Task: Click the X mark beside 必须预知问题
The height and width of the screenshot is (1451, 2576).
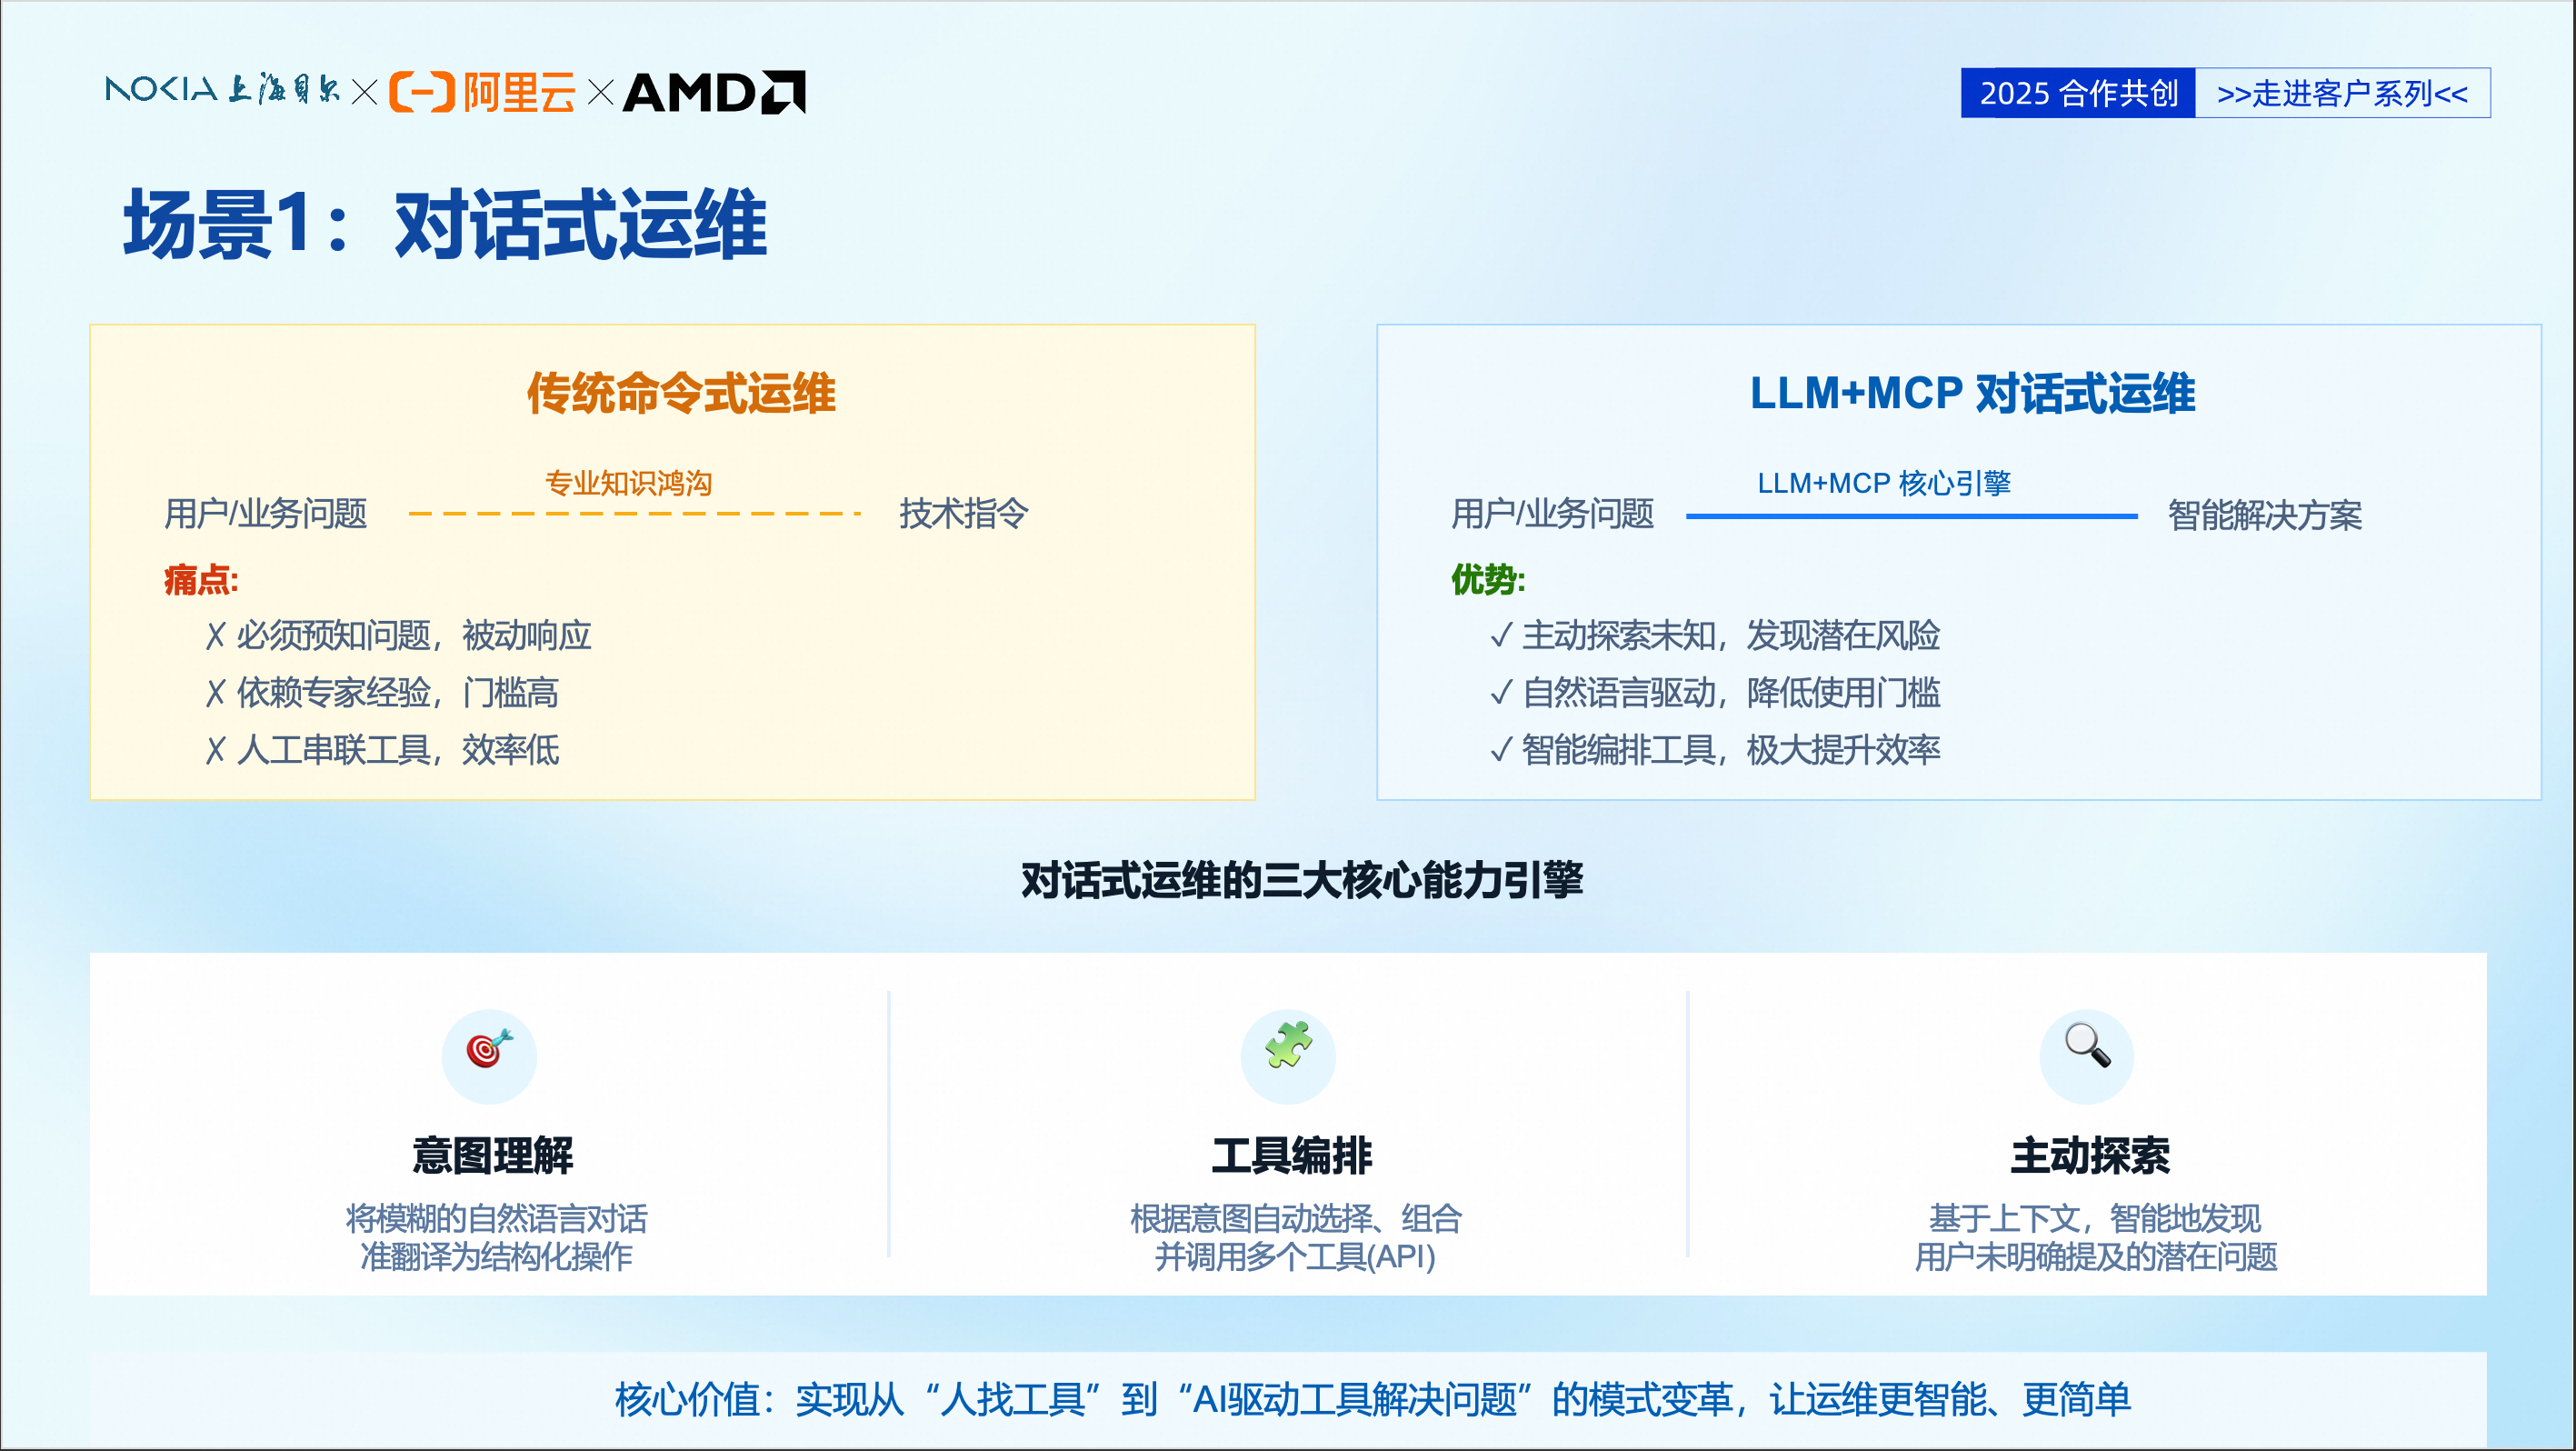Action: [x=215, y=636]
